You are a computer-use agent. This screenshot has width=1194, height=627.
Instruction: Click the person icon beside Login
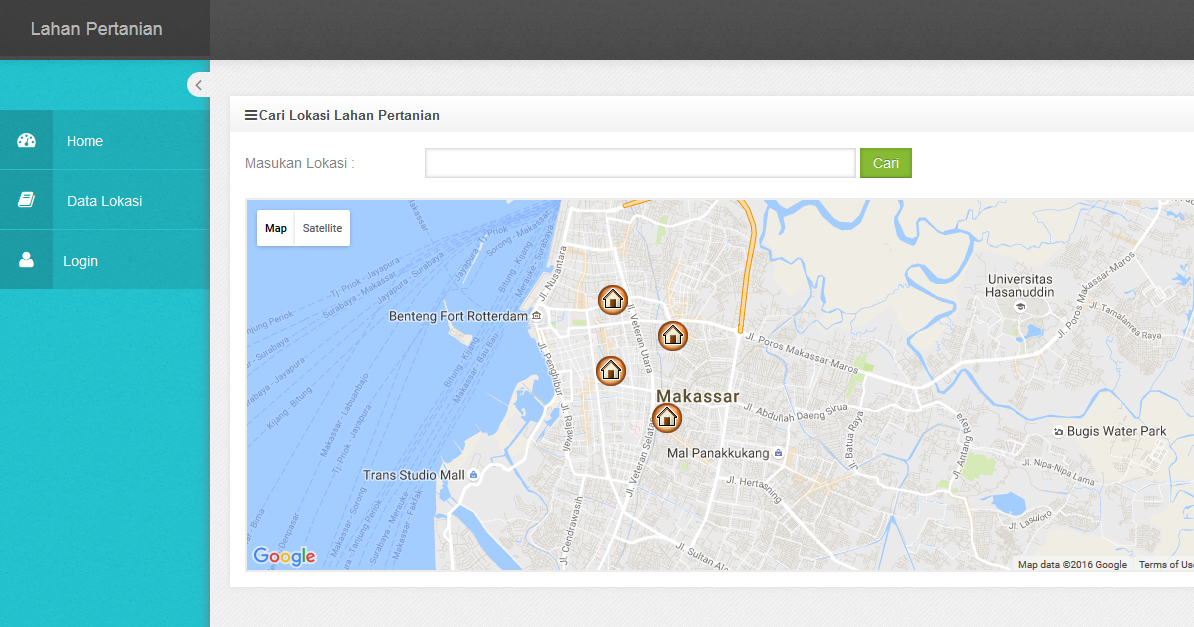[x=26, y=260]
